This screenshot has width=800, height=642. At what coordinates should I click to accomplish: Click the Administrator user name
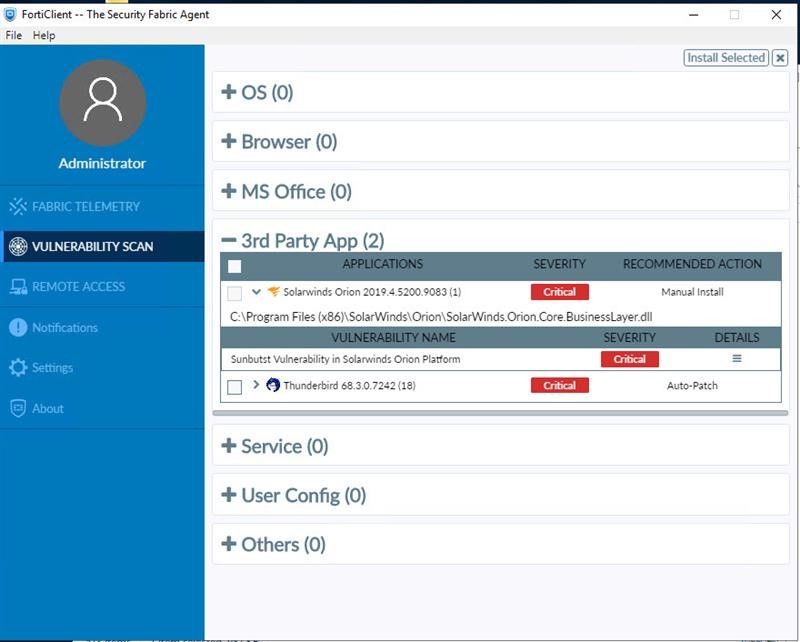tap(102, 163)
